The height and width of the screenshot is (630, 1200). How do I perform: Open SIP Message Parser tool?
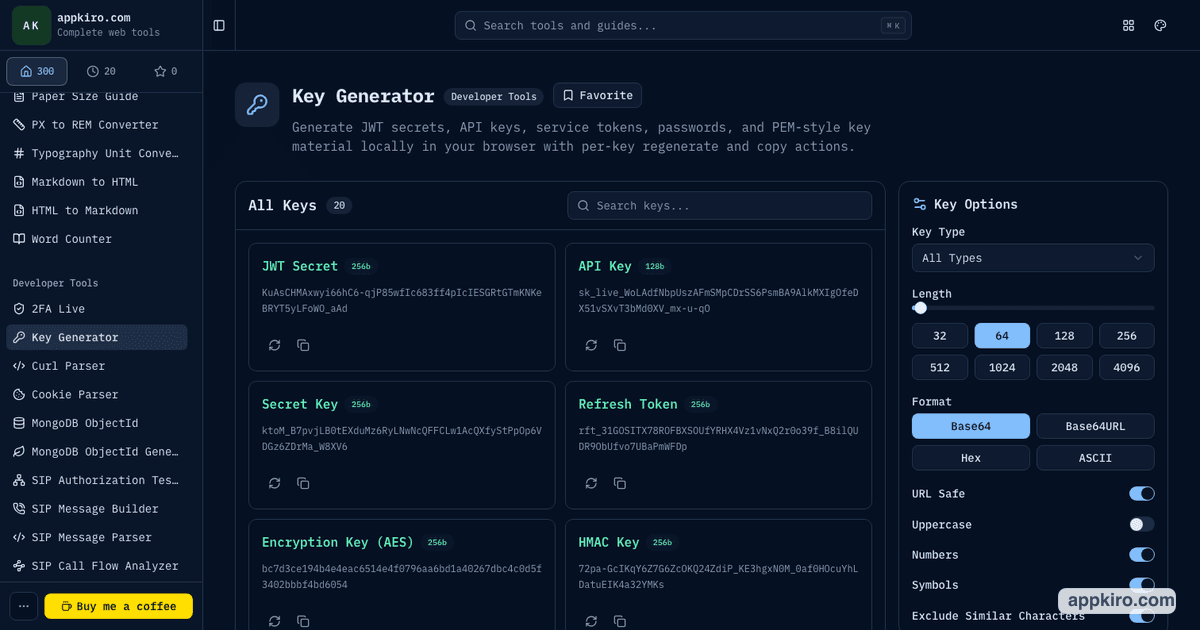[x=97, y=537]
